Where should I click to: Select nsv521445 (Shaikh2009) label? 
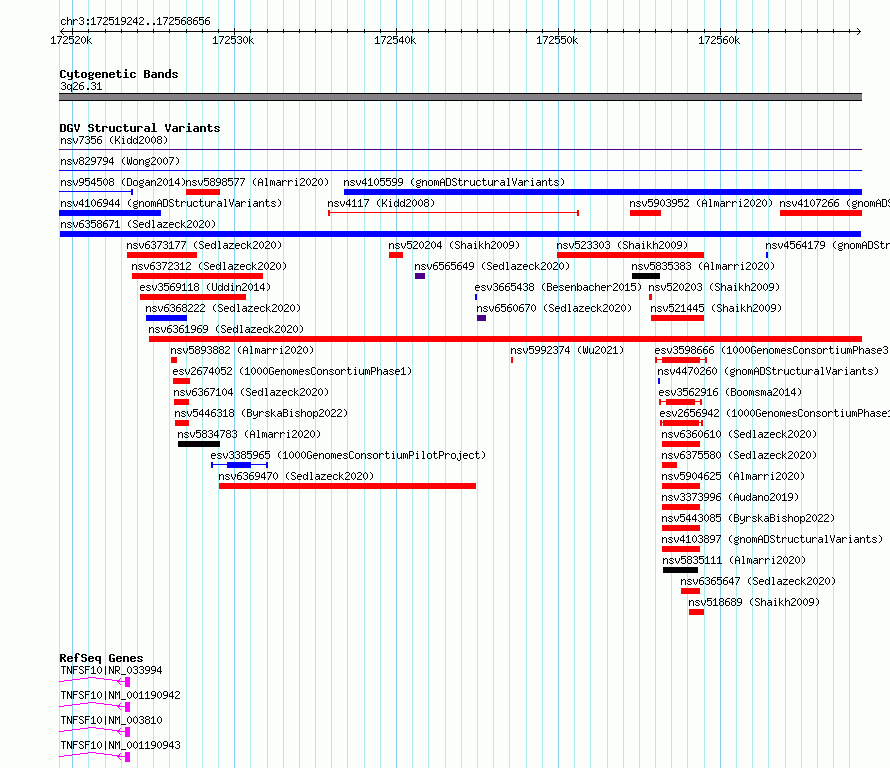716,308
